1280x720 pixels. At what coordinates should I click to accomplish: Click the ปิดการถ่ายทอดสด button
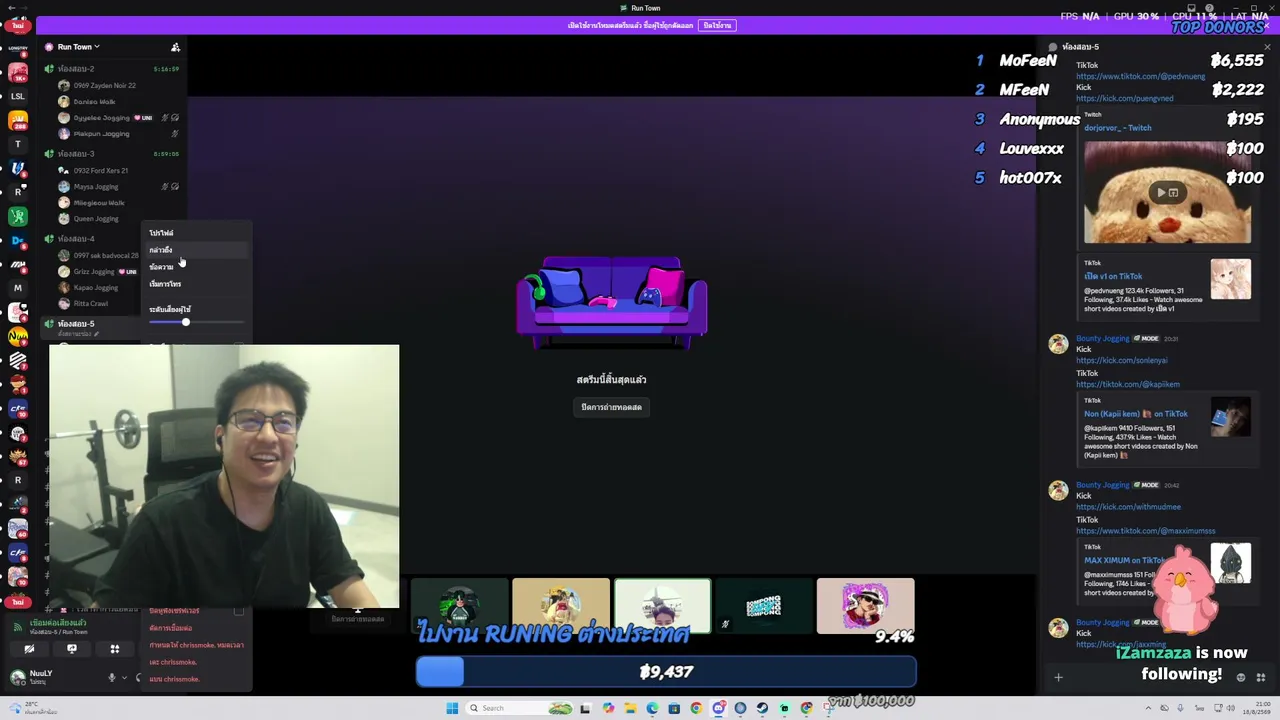pos(612,407)
